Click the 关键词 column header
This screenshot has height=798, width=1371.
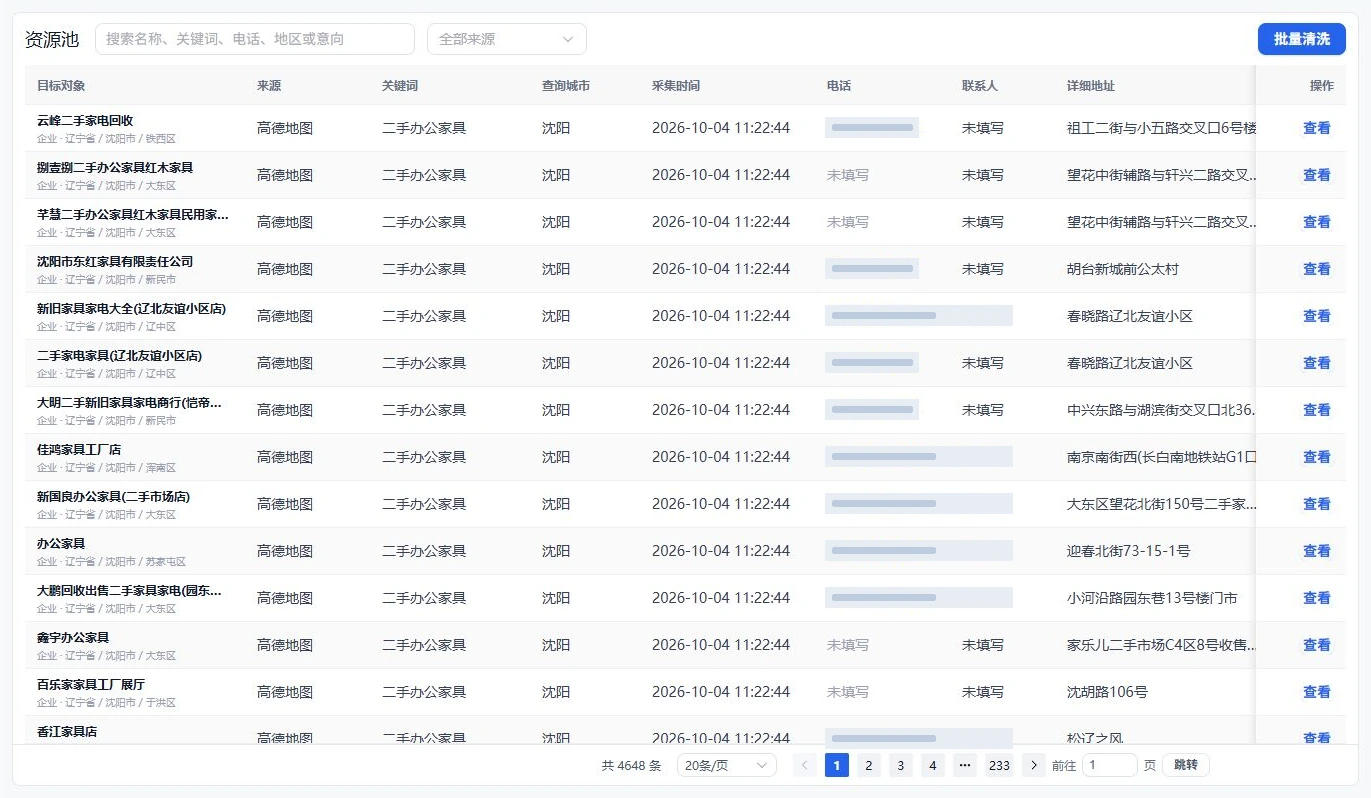coord(400,86)
